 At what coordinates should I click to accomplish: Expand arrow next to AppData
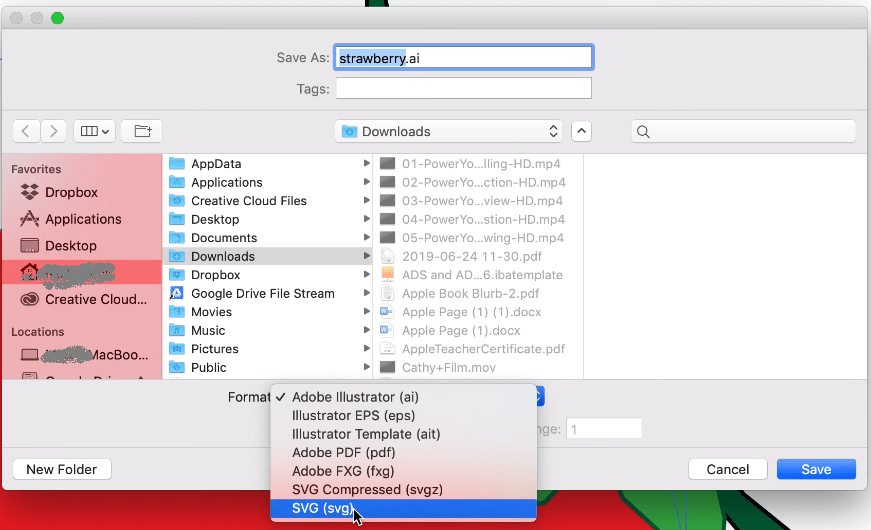(366, 163)
